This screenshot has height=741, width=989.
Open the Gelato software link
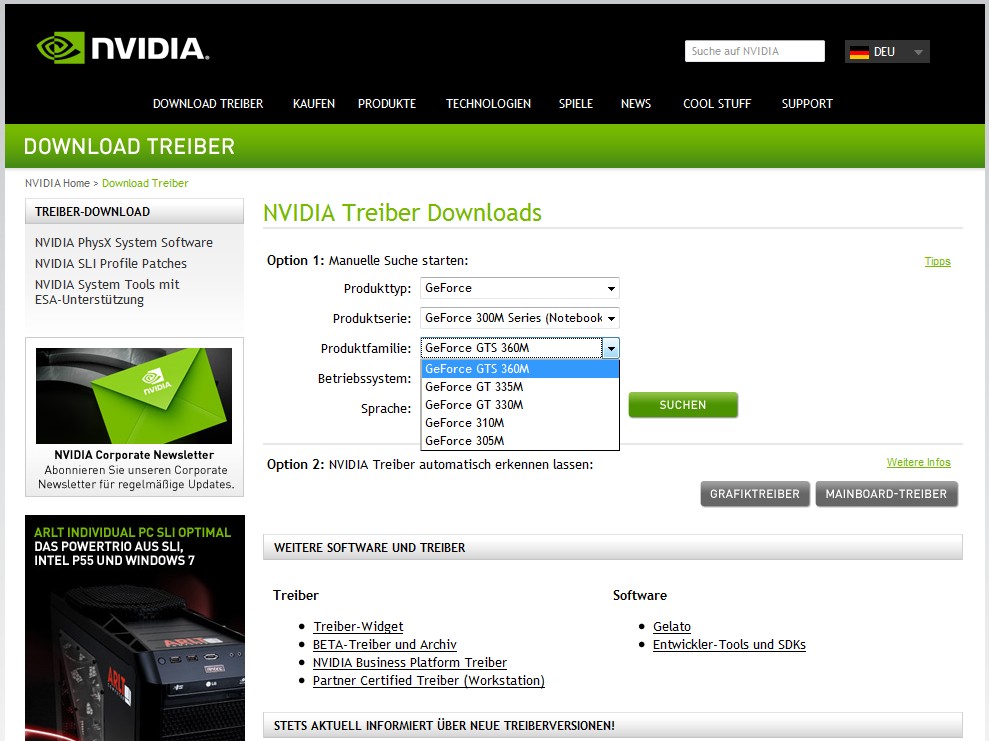point(672,626)
